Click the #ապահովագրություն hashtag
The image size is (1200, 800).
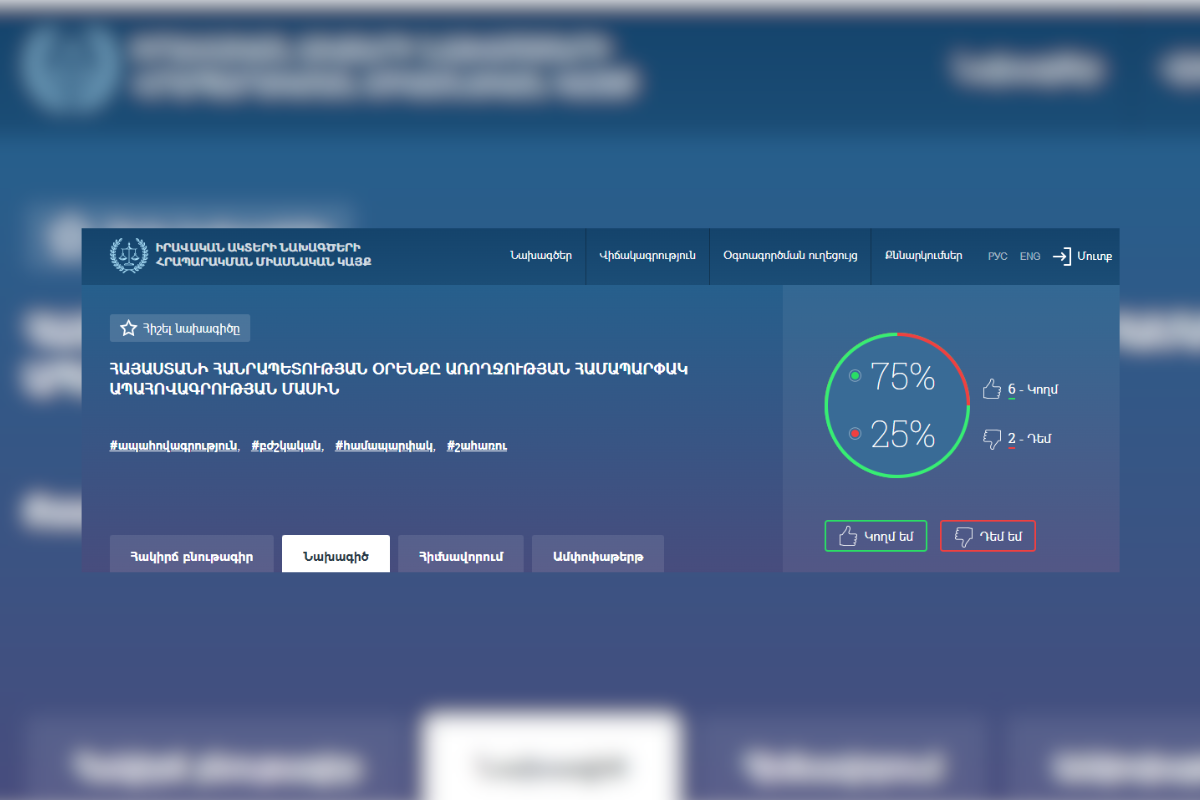pos(173,446)
